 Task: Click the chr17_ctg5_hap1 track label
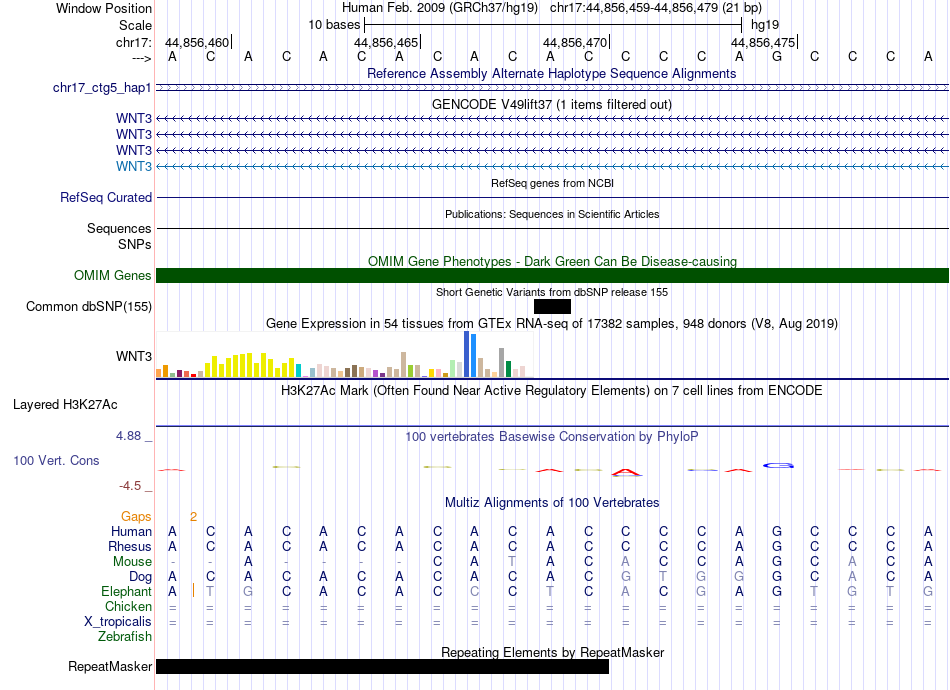pyautogui.click(x=102, y=88)
